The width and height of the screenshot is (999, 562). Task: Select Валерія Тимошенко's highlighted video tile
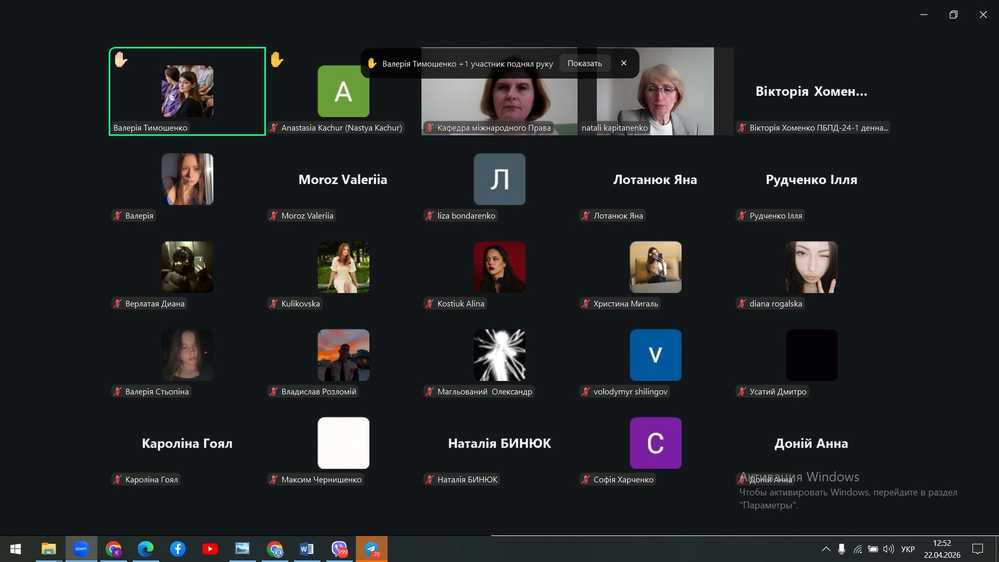coord(187,91)
